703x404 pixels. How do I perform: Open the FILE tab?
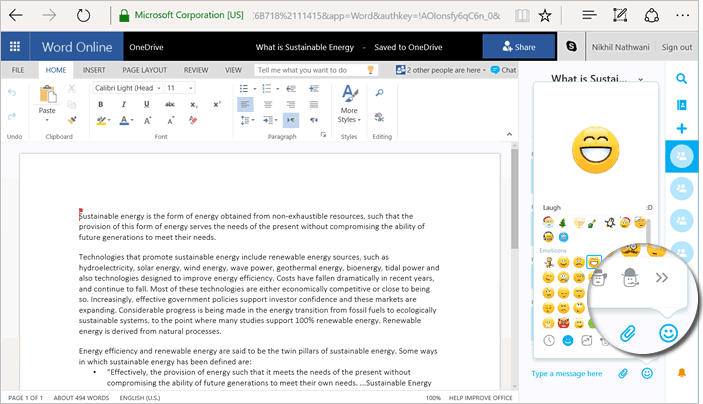pos(18,70)
